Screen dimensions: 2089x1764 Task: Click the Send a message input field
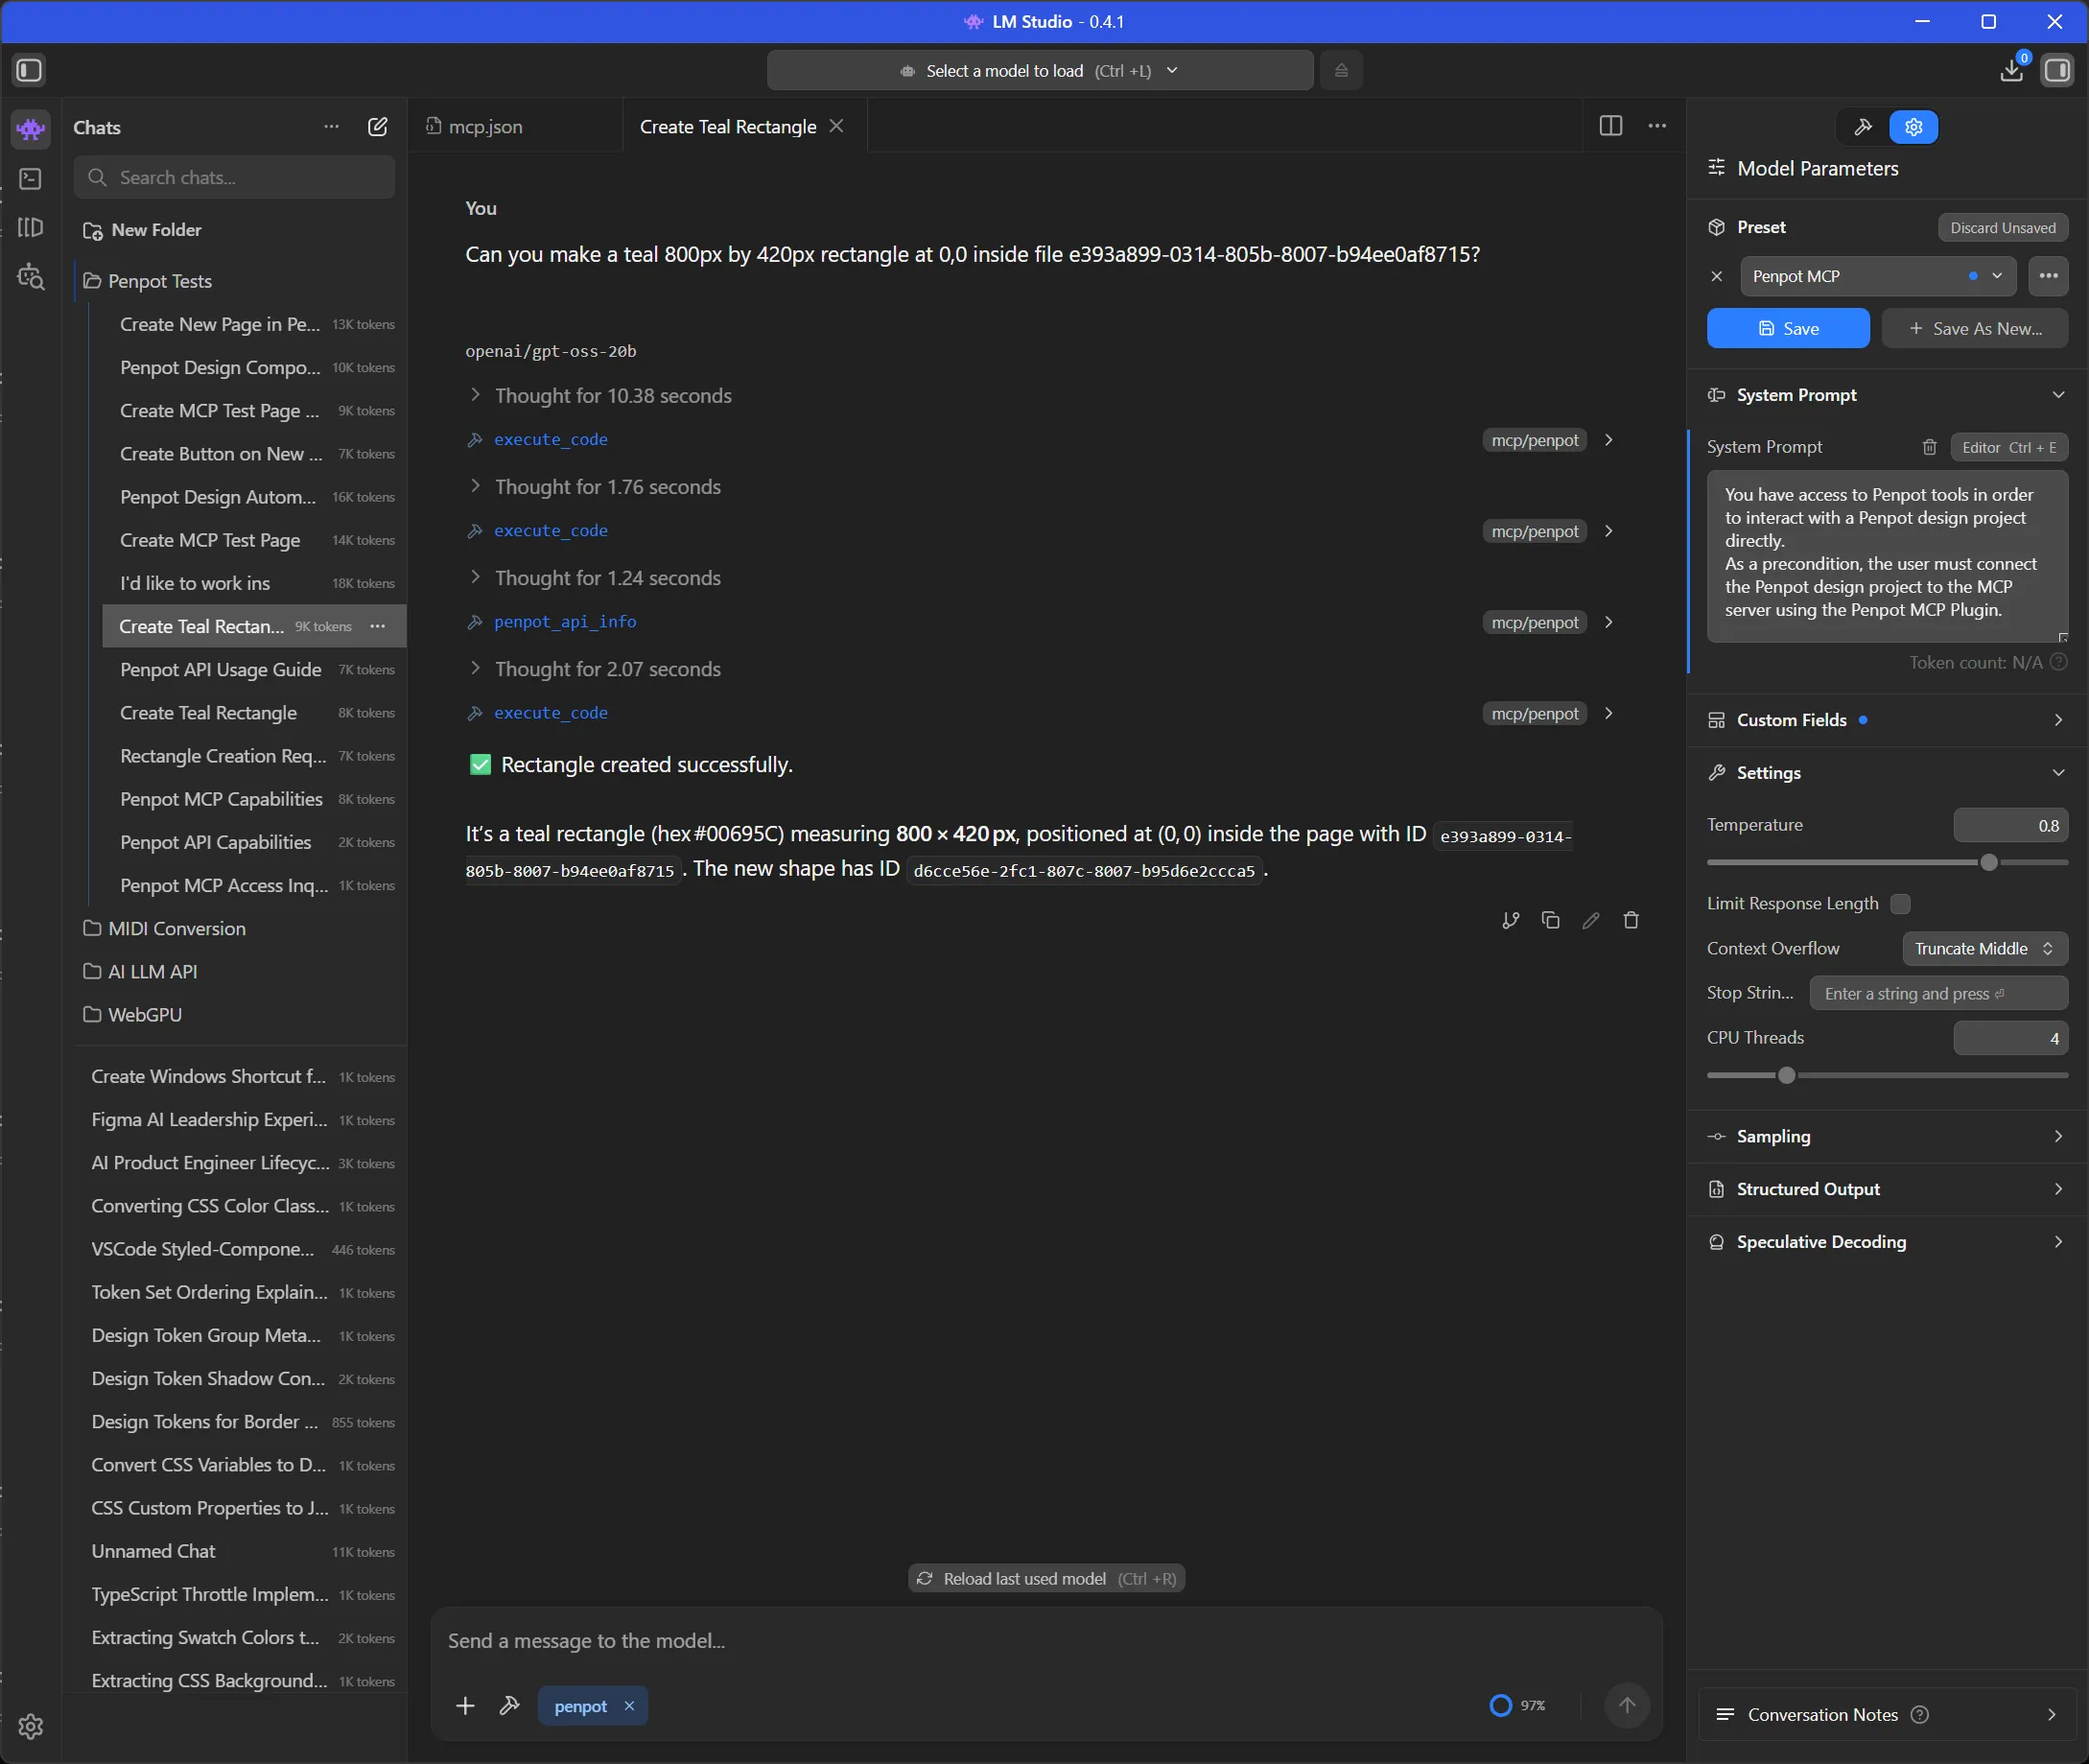pyautogui.click(x=1000, y=1640)
